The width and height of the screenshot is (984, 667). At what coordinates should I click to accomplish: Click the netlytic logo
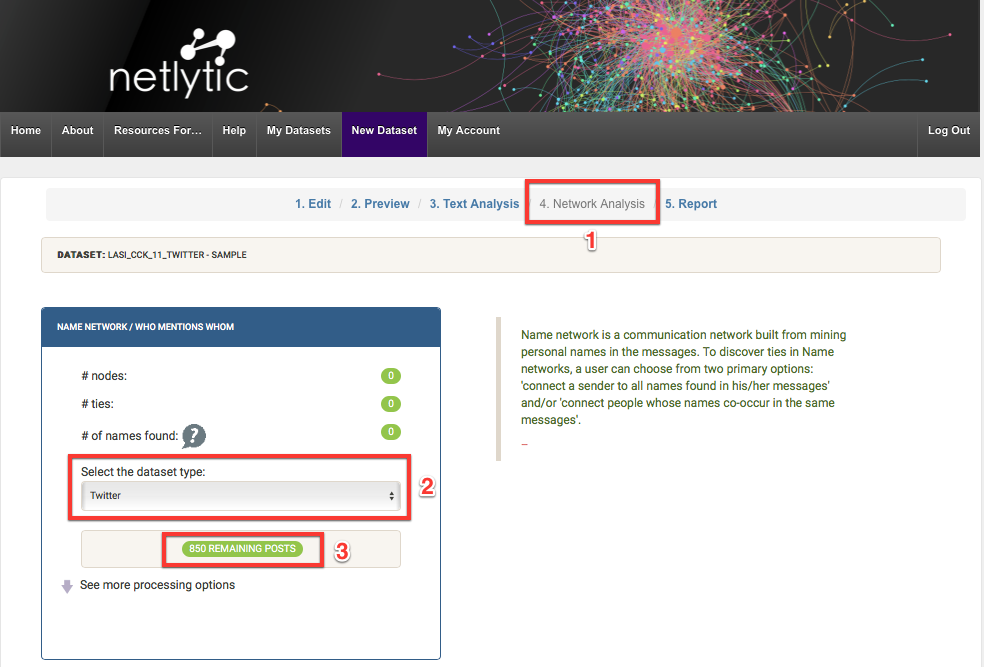(178, 62)
